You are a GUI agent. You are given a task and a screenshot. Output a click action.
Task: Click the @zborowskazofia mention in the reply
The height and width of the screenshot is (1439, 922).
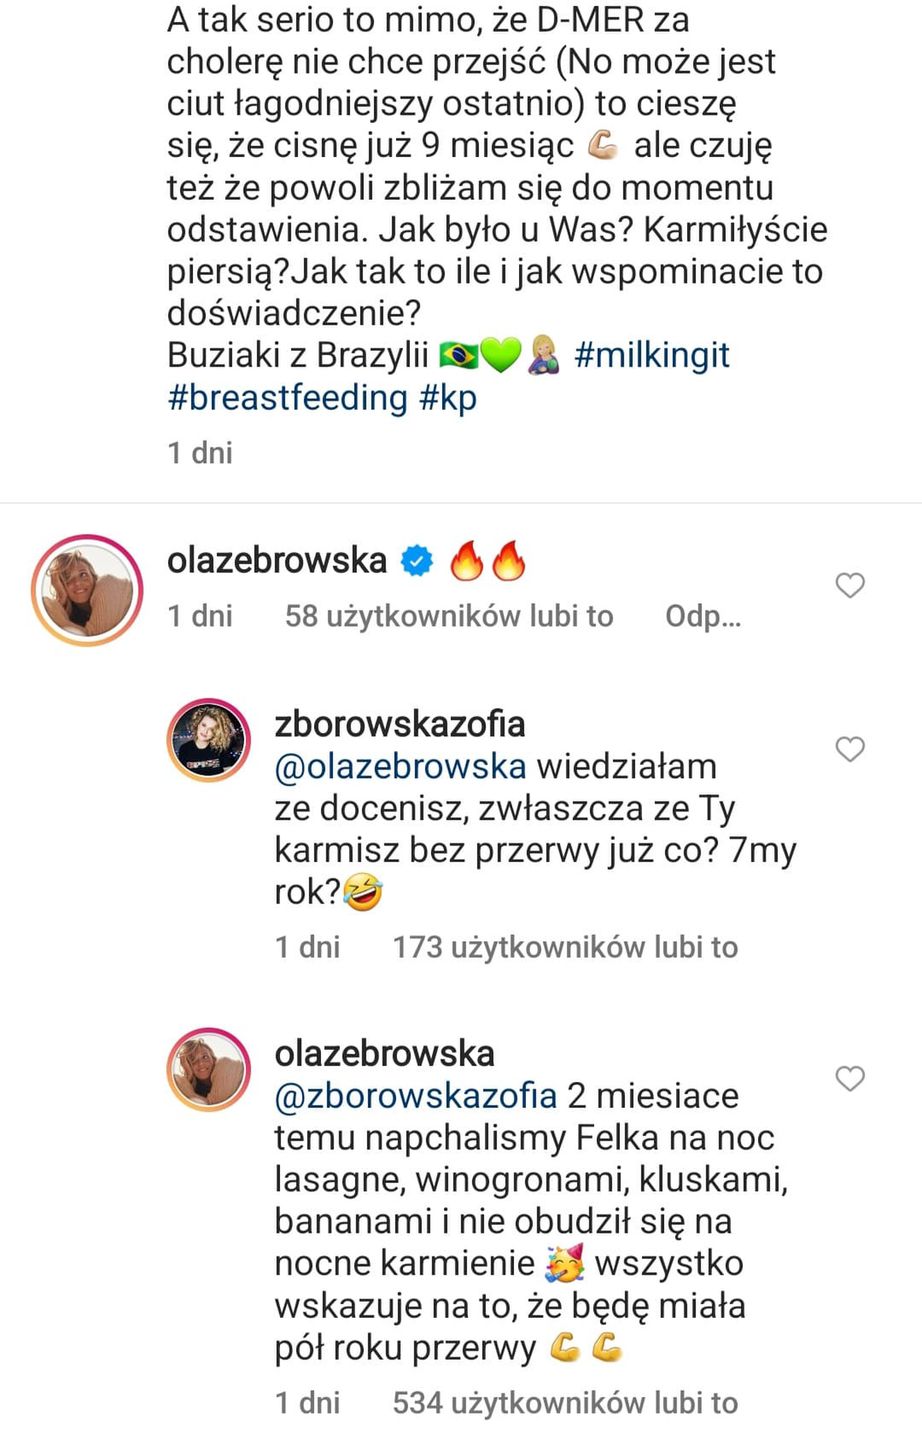coord(417,1095)
